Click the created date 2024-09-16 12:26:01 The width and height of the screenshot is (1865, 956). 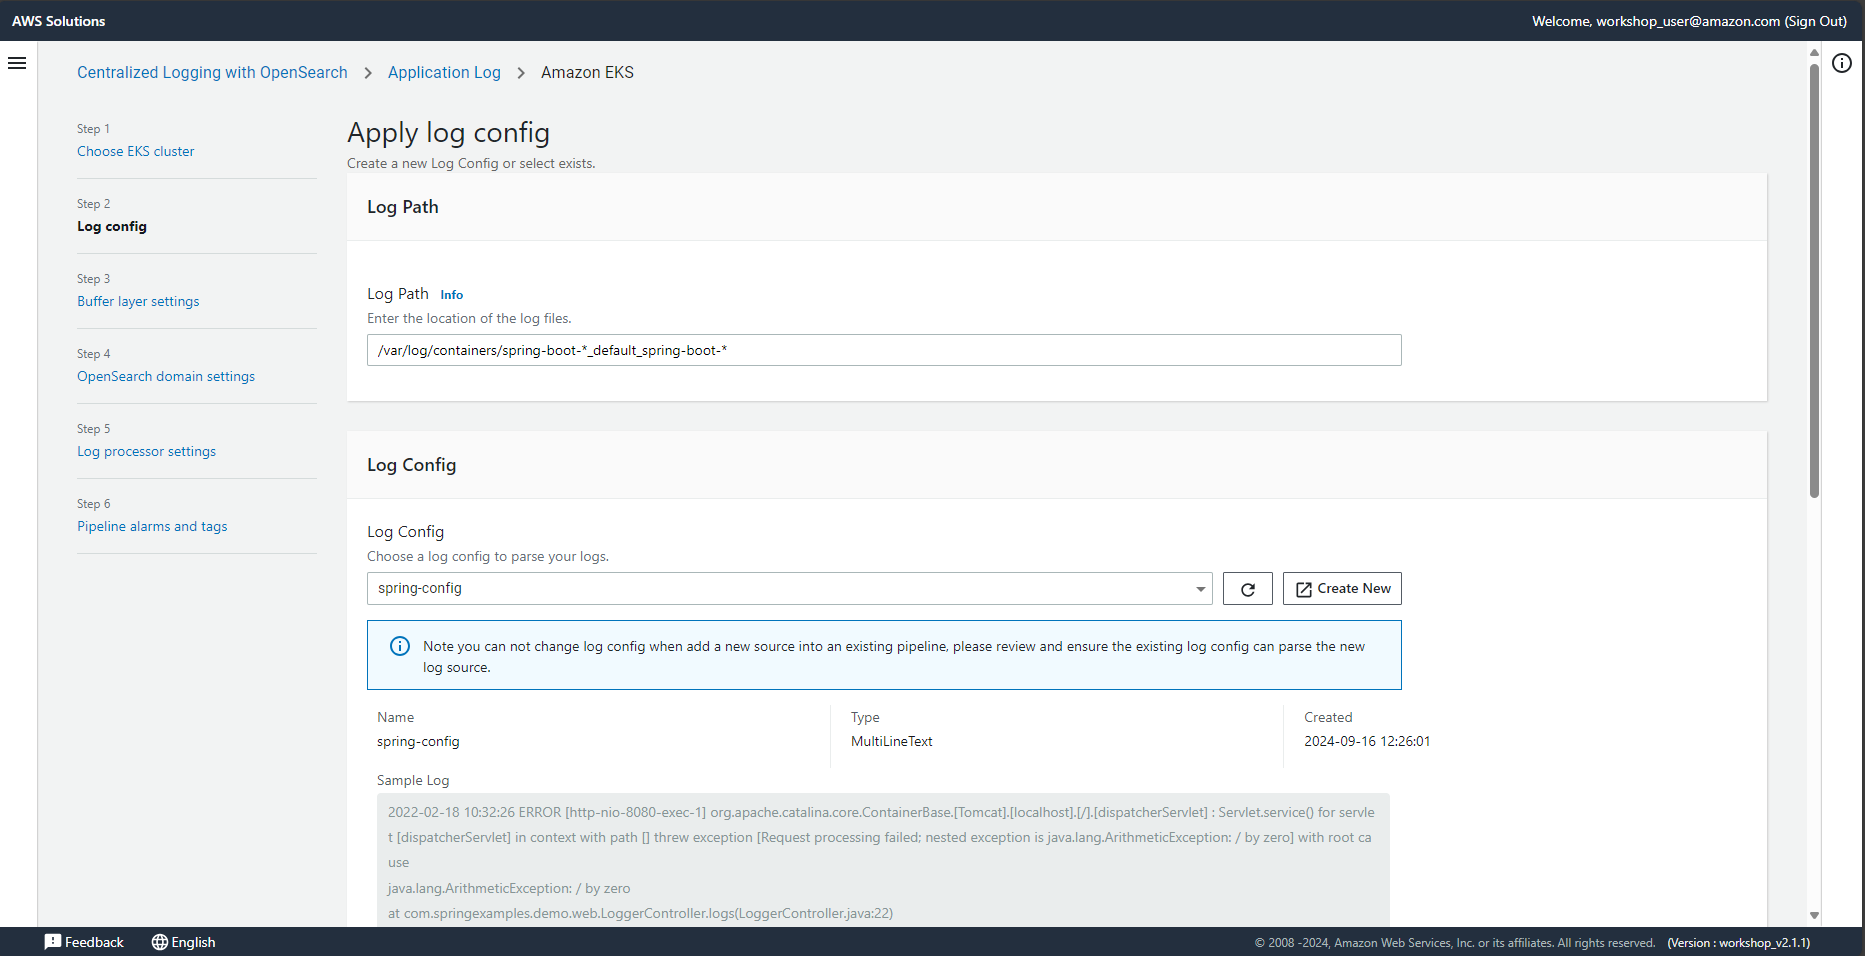tap(1367, 741)
